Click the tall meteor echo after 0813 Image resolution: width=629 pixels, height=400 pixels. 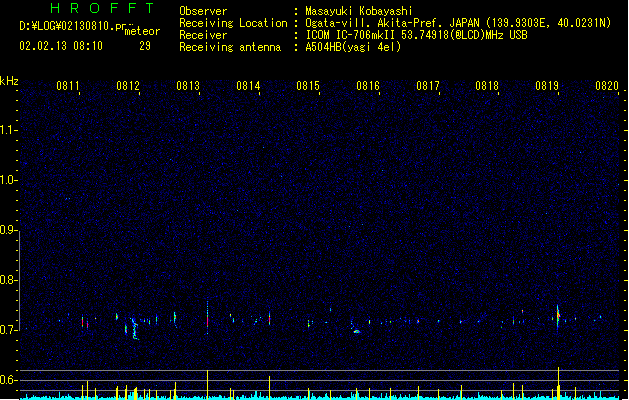[207, 317]
